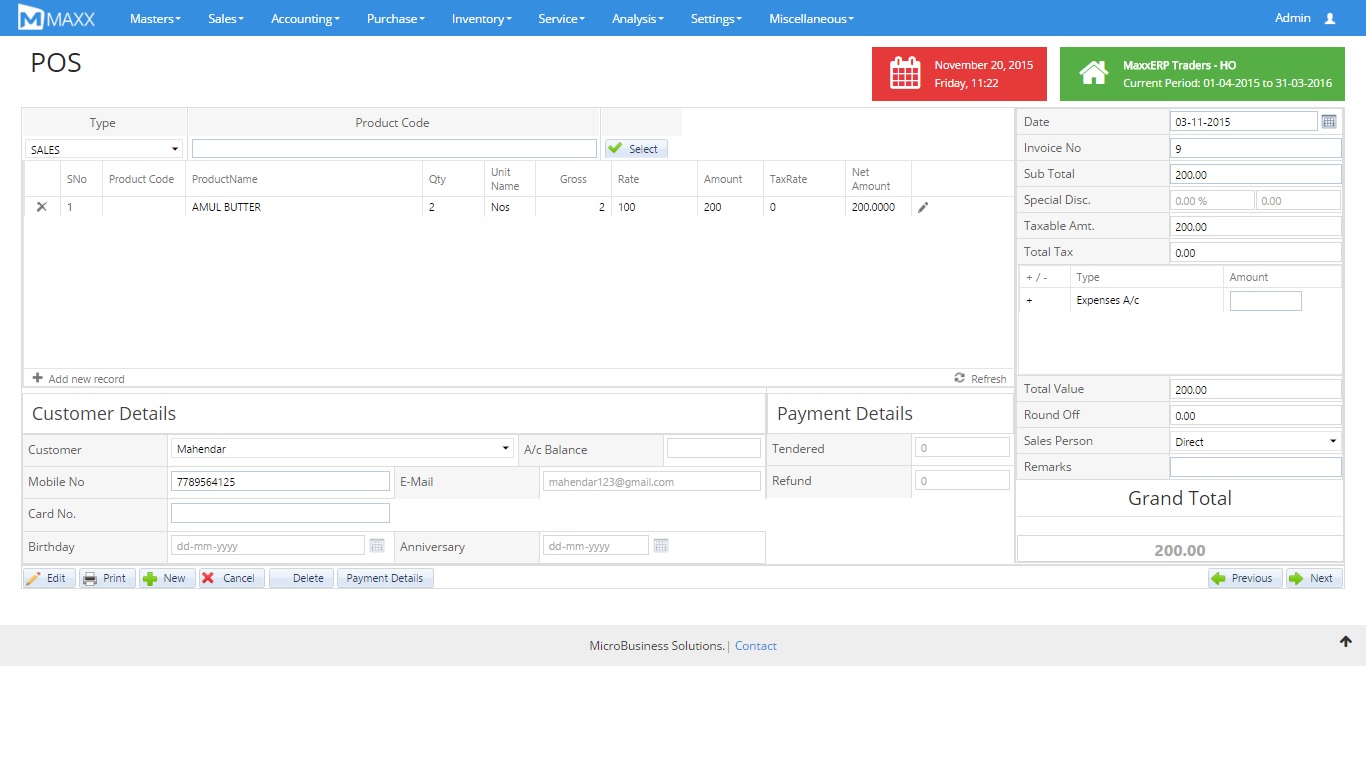Open the Inventory menu
Viewport: 1366px width, 768px height.
tap(481, 19)
